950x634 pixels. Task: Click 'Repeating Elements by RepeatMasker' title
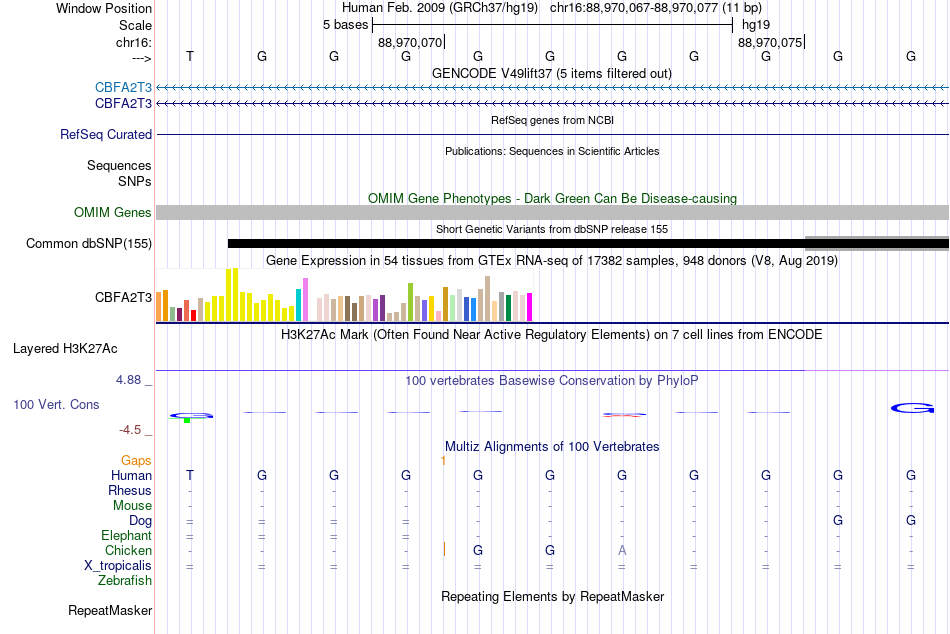552,596
